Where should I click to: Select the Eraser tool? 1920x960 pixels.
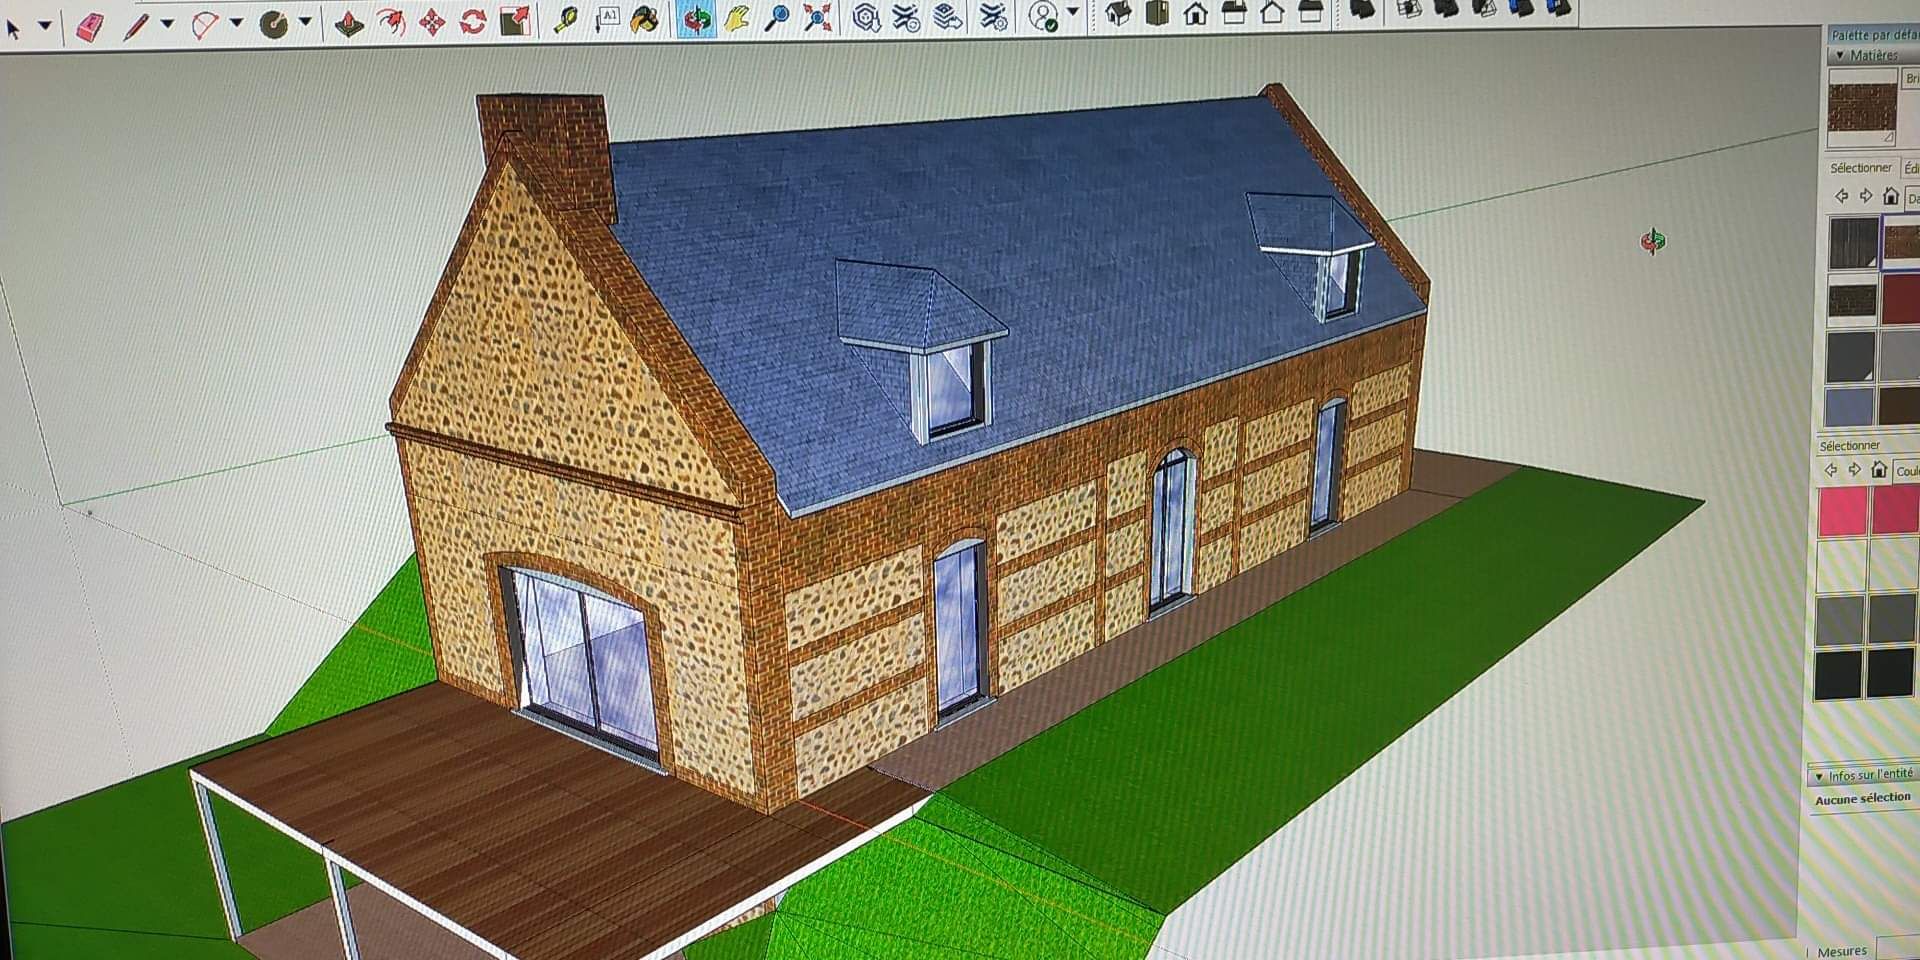click(90, 26)
